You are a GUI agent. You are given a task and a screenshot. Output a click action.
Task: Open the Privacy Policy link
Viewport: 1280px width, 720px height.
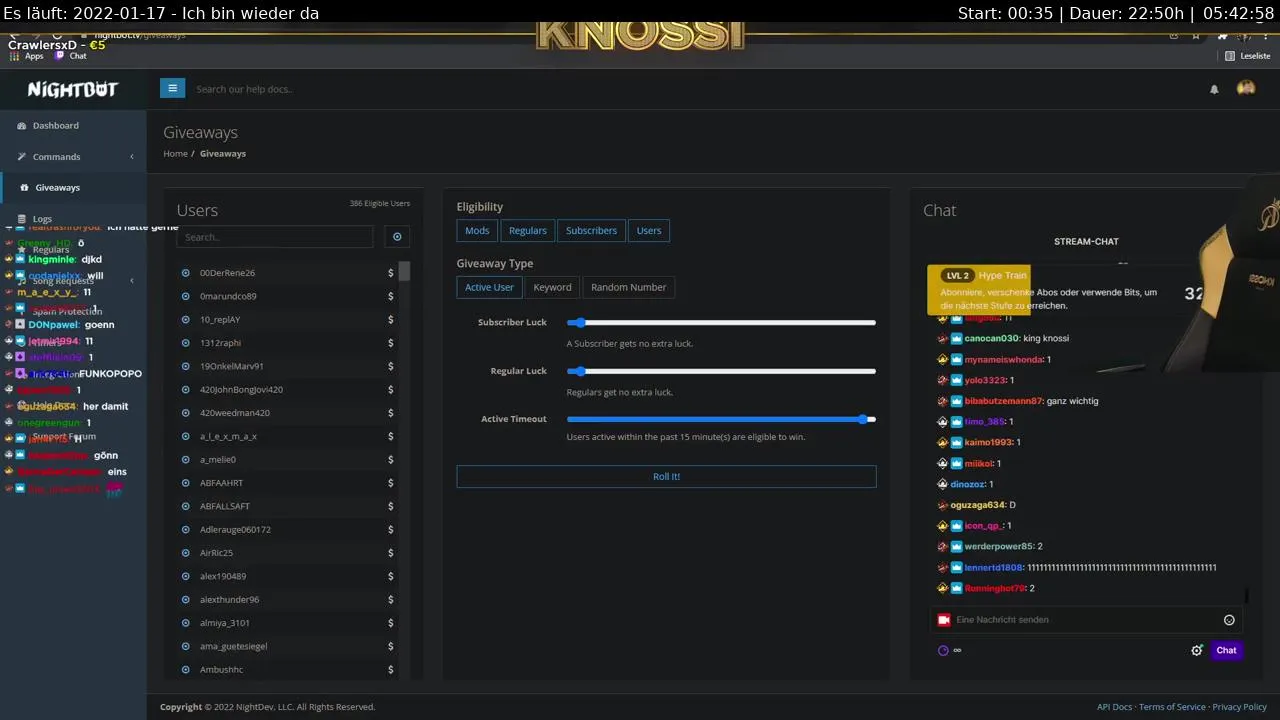point(1239,707)
